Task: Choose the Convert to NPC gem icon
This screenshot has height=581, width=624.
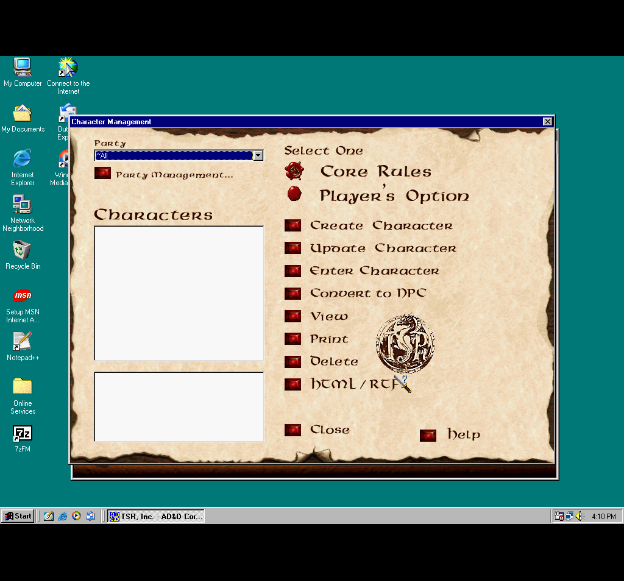Action: coord(292,294)
